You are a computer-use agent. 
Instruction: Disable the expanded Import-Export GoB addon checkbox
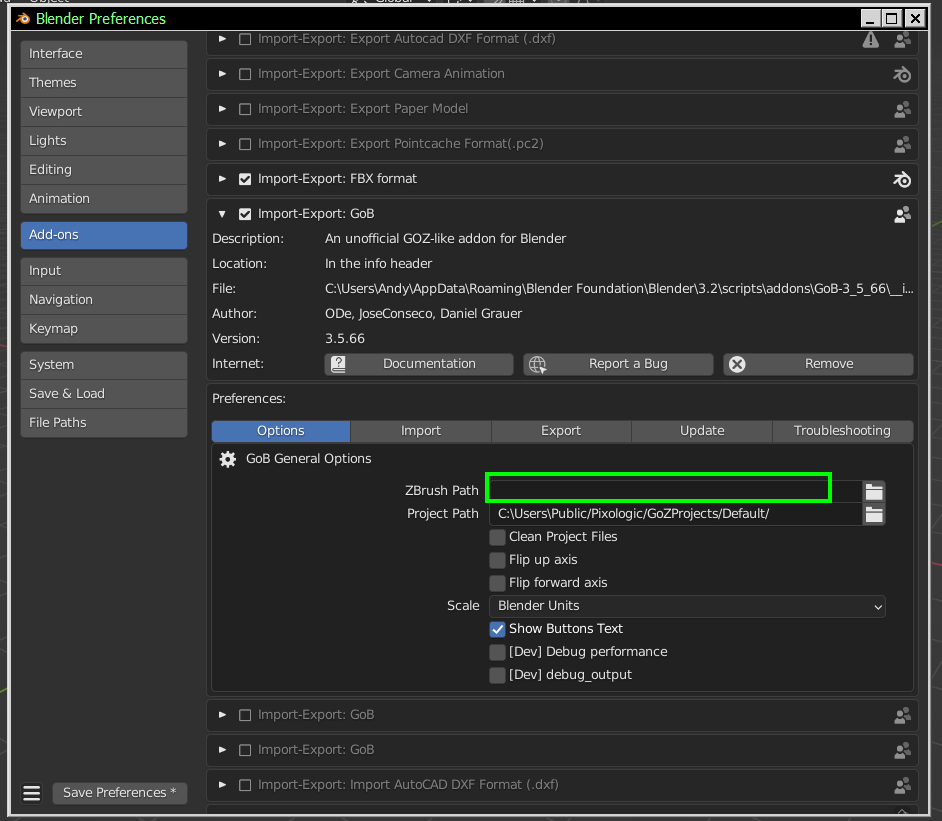tap(245, 214)
